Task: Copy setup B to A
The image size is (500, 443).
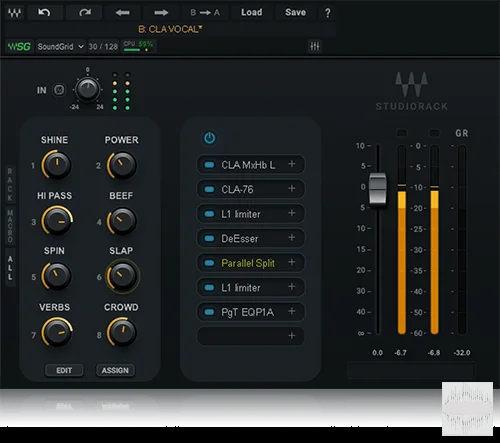Action: click(x=205, y=13)
